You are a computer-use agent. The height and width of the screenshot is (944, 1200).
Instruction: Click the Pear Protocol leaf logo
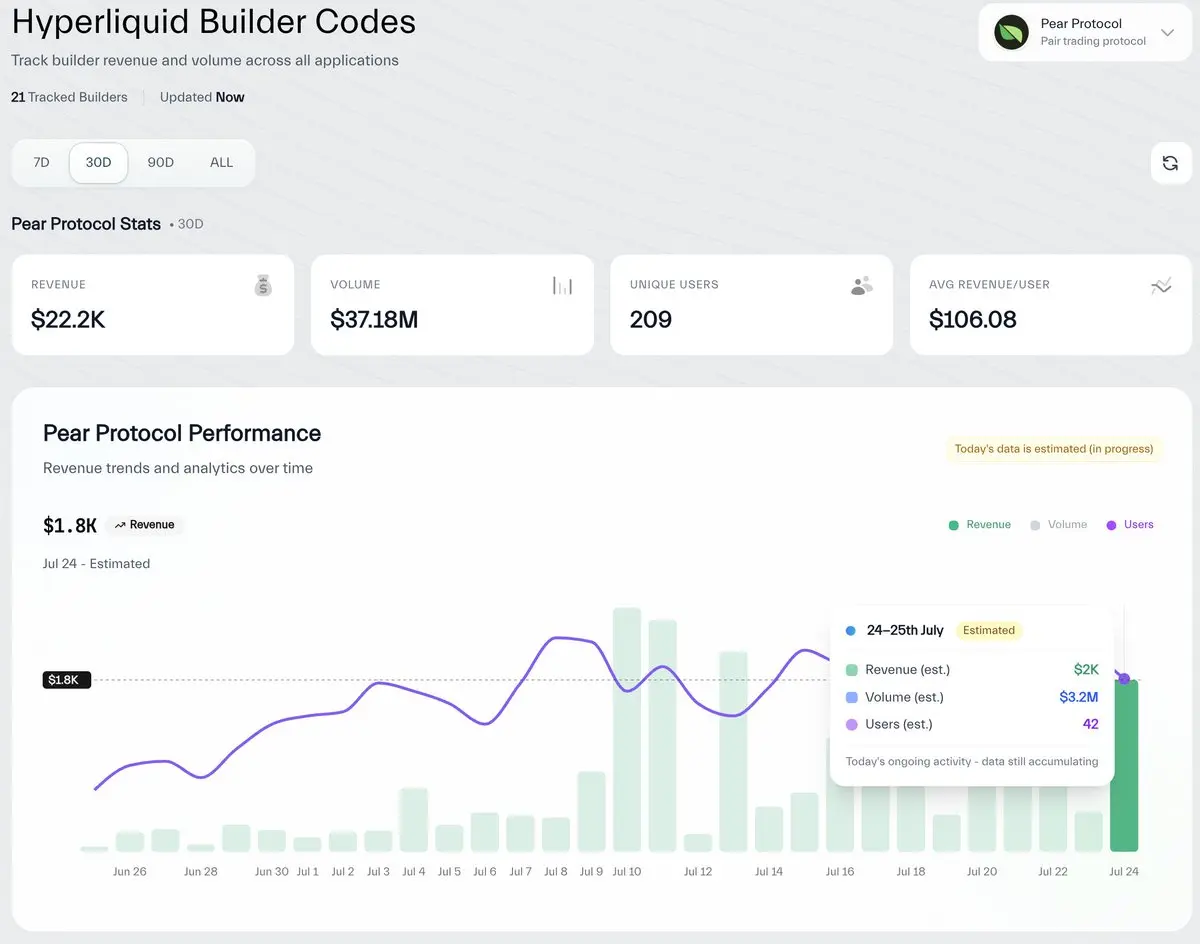tap(1011, 33)
